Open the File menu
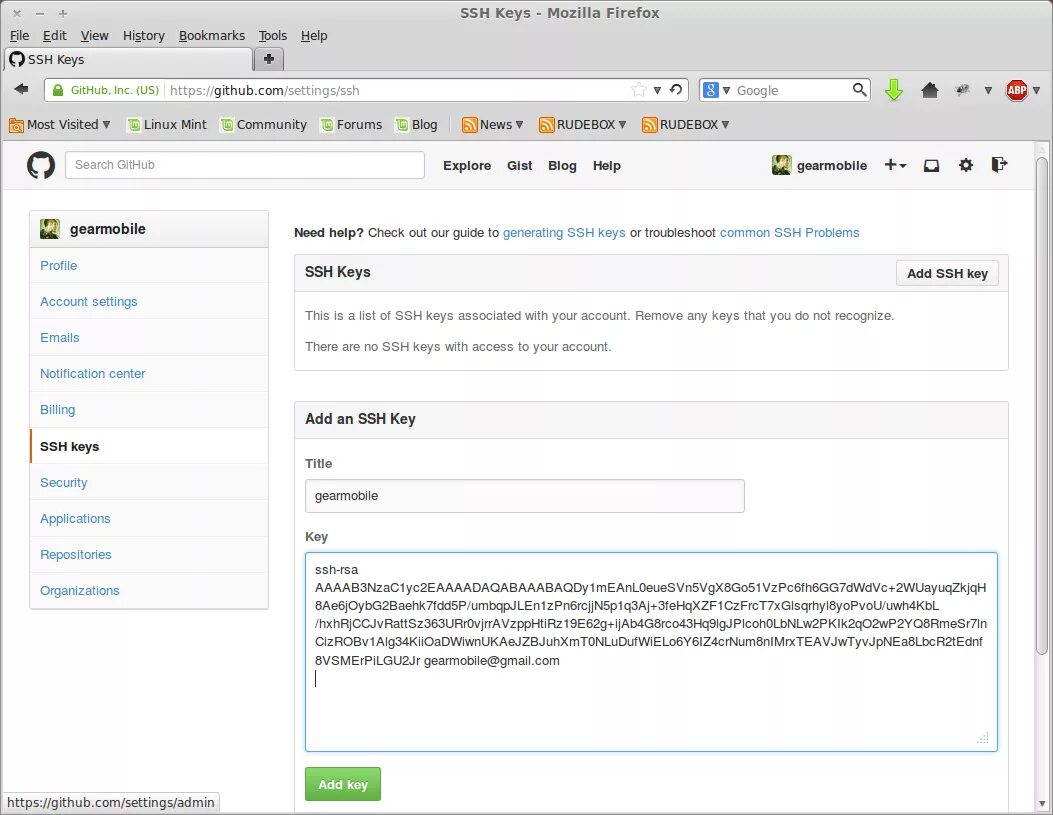The width and height of the screenshot is (1053, 815). pos(19,36)
